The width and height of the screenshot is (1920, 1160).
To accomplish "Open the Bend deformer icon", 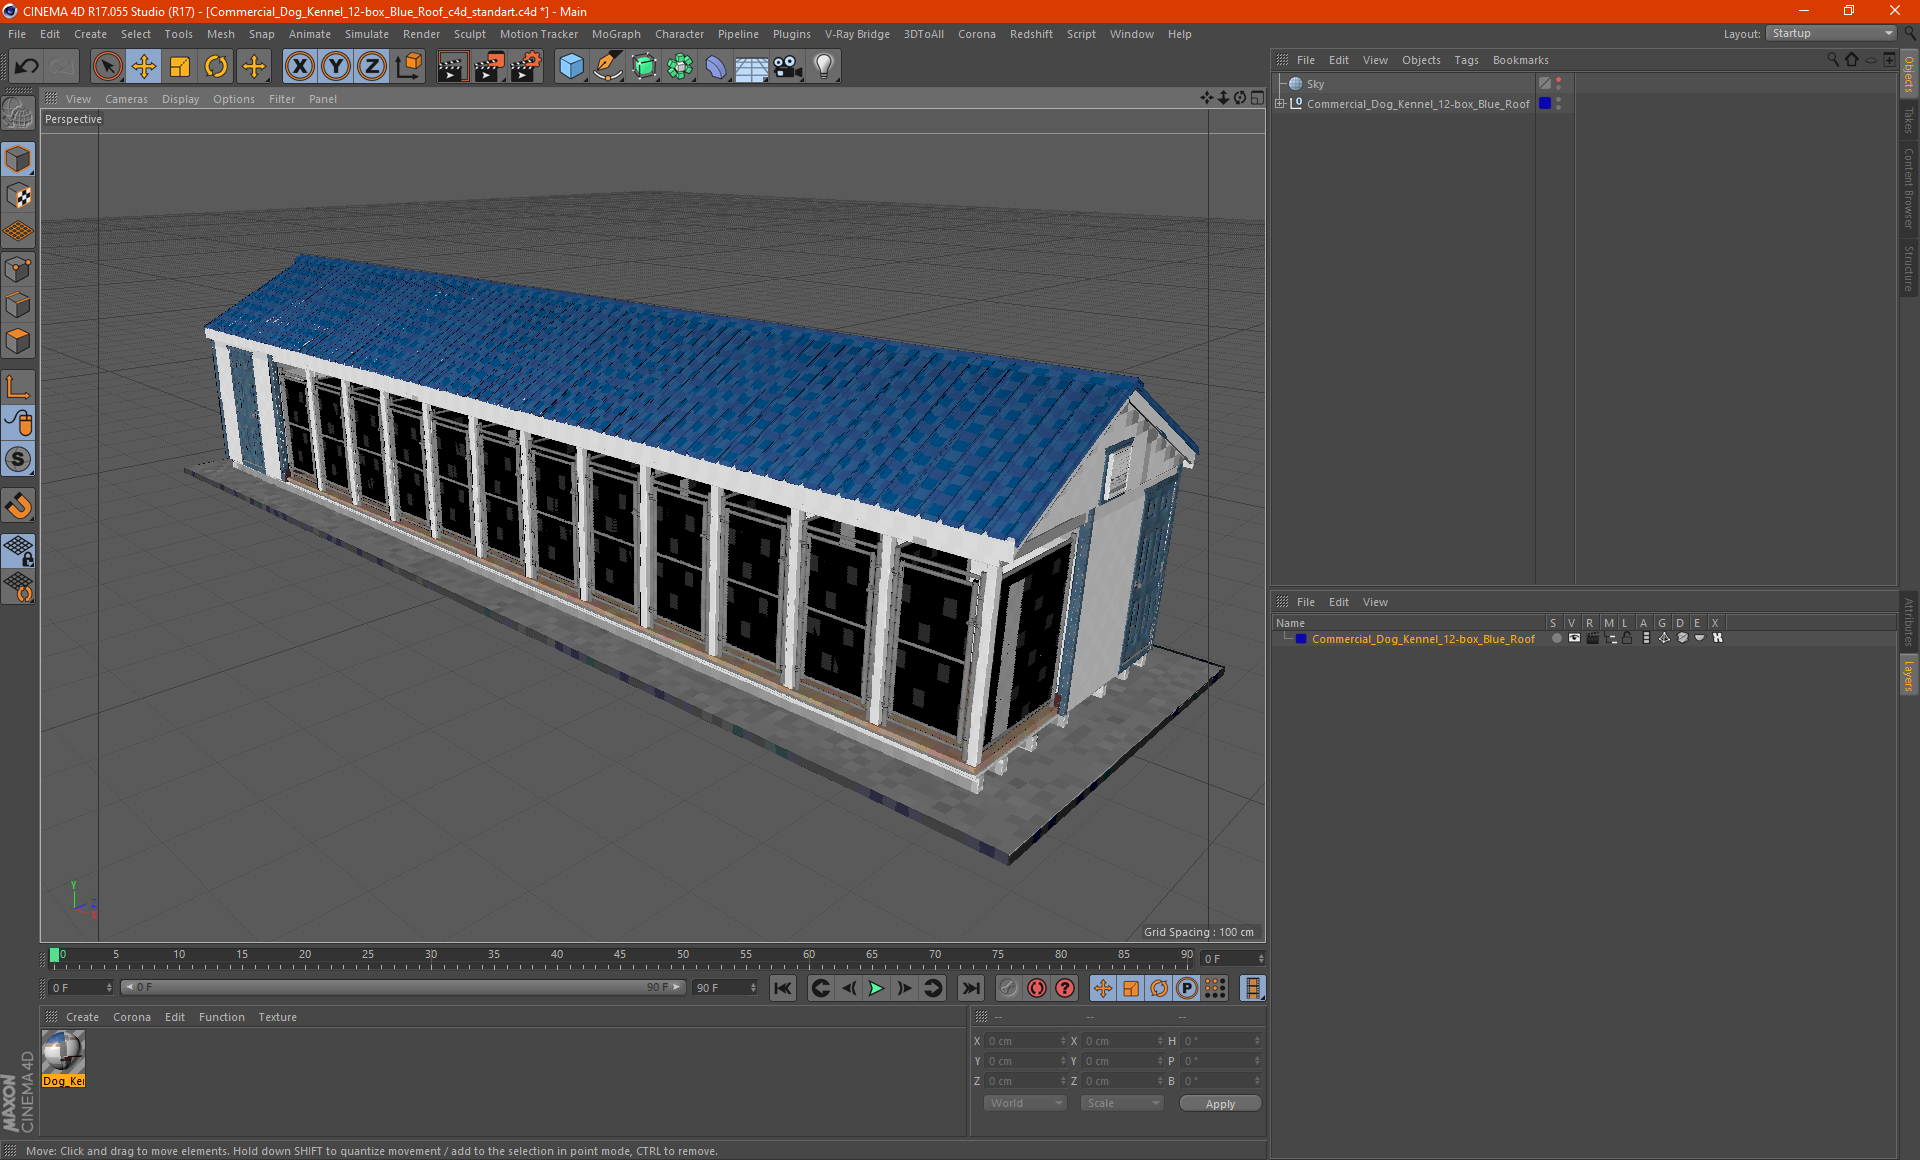I will coord(716,67).
